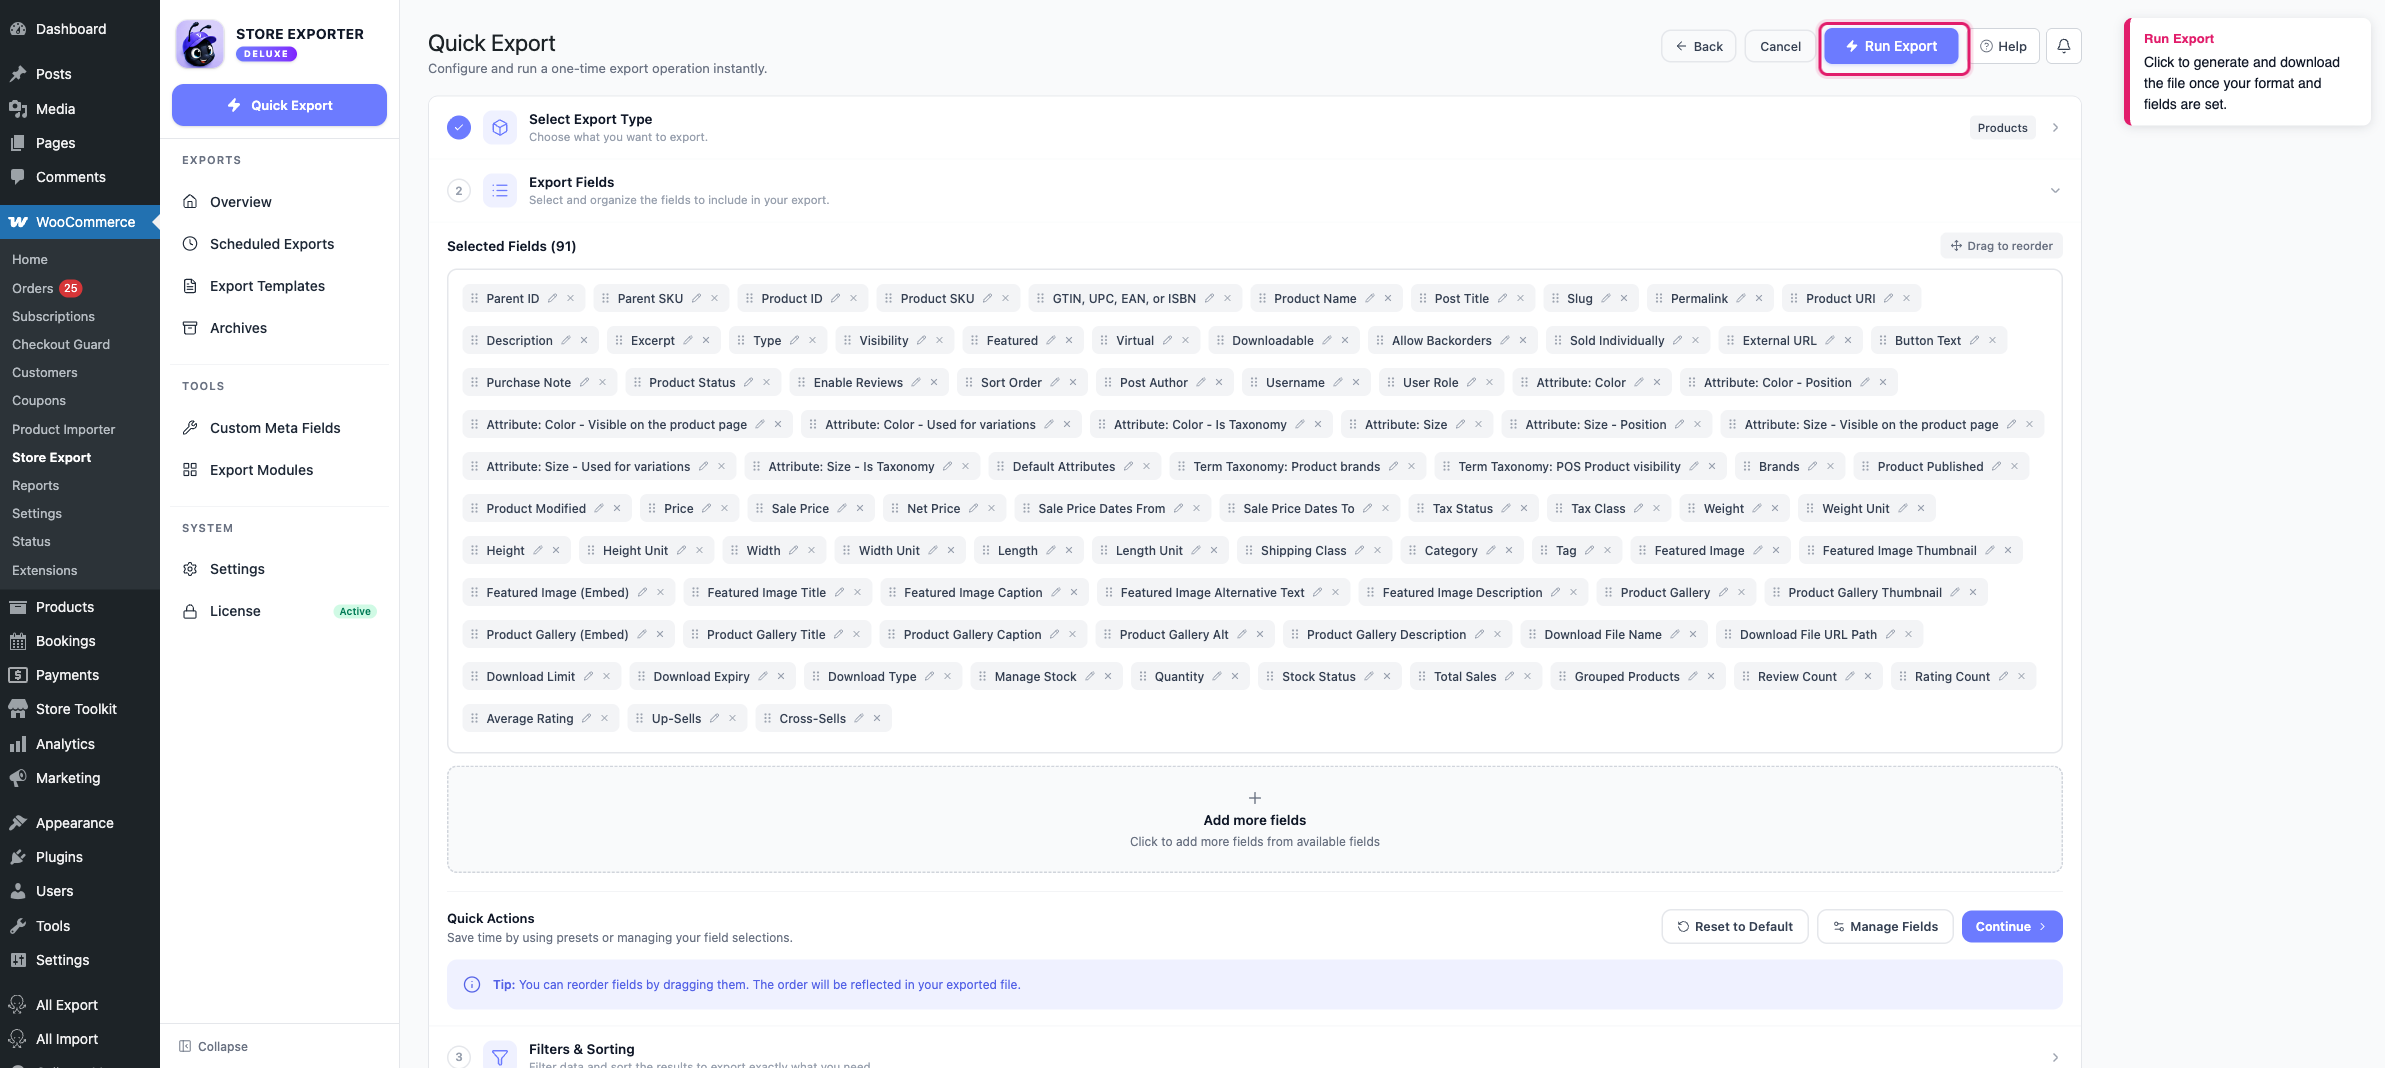Remove the Quantity field chip

pyautogui.click(x=1235, y=676)
